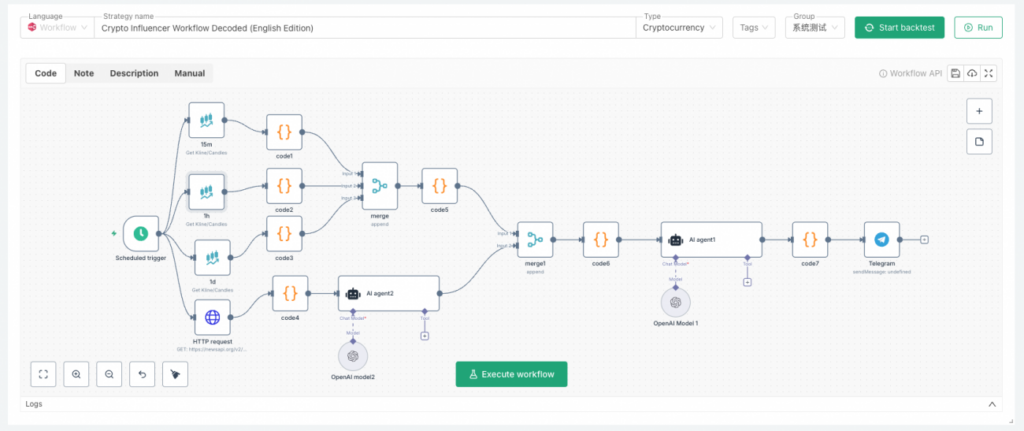Click the Strategy name input field

click(360, 28)
